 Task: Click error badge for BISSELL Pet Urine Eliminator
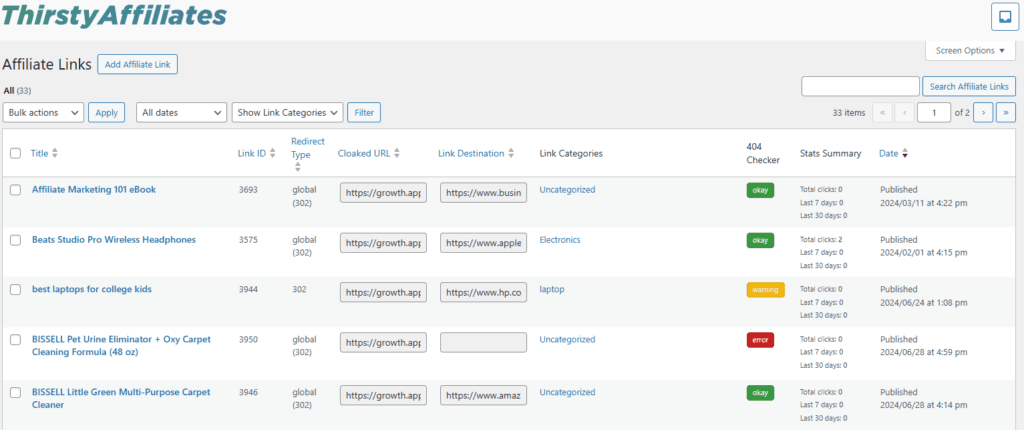tap(760, 340)
